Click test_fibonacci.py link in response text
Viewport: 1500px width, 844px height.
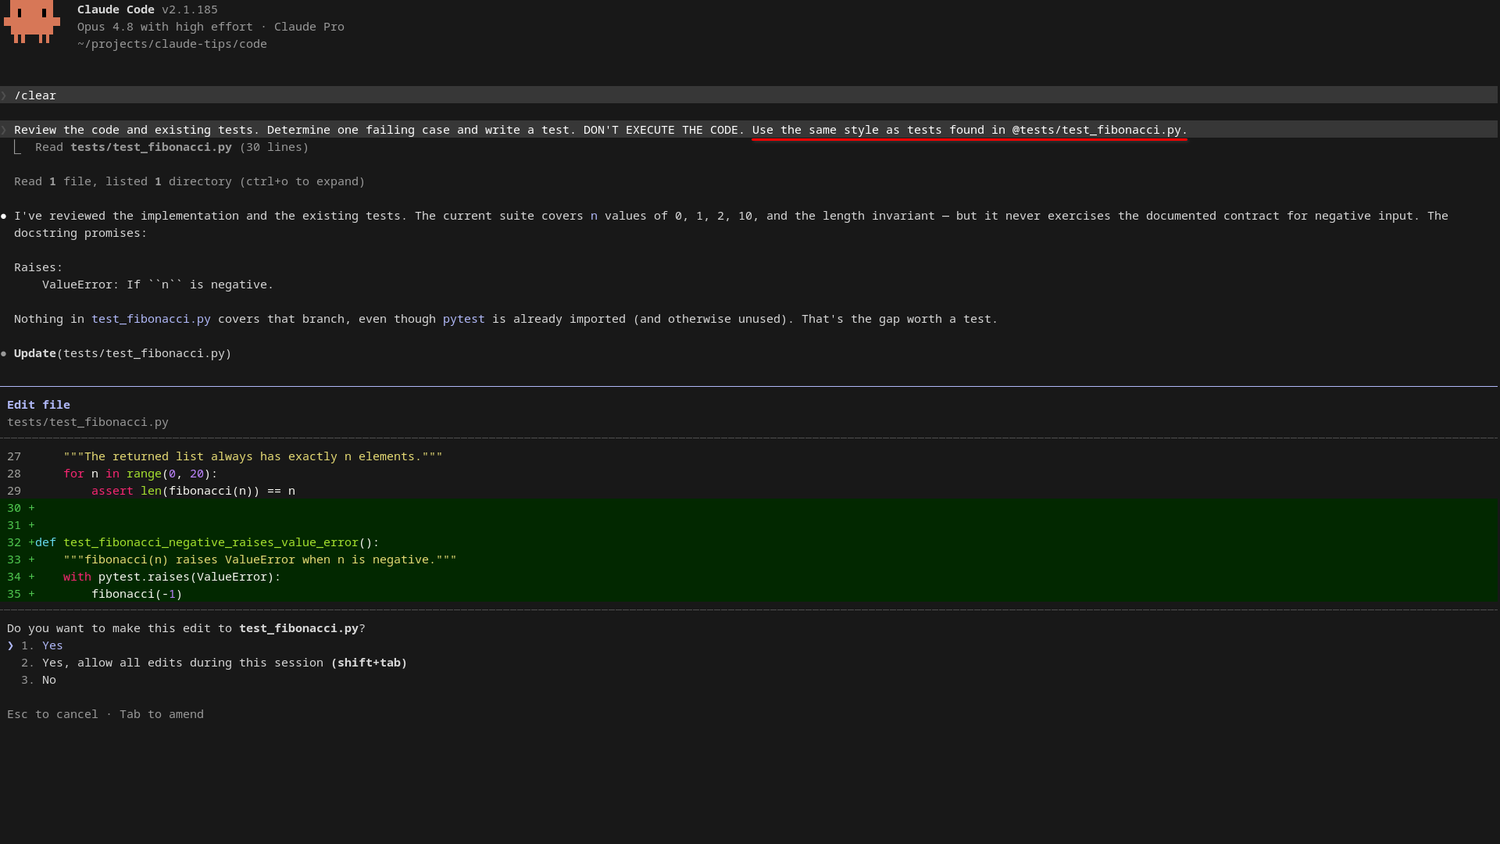(x=151, y=319)
